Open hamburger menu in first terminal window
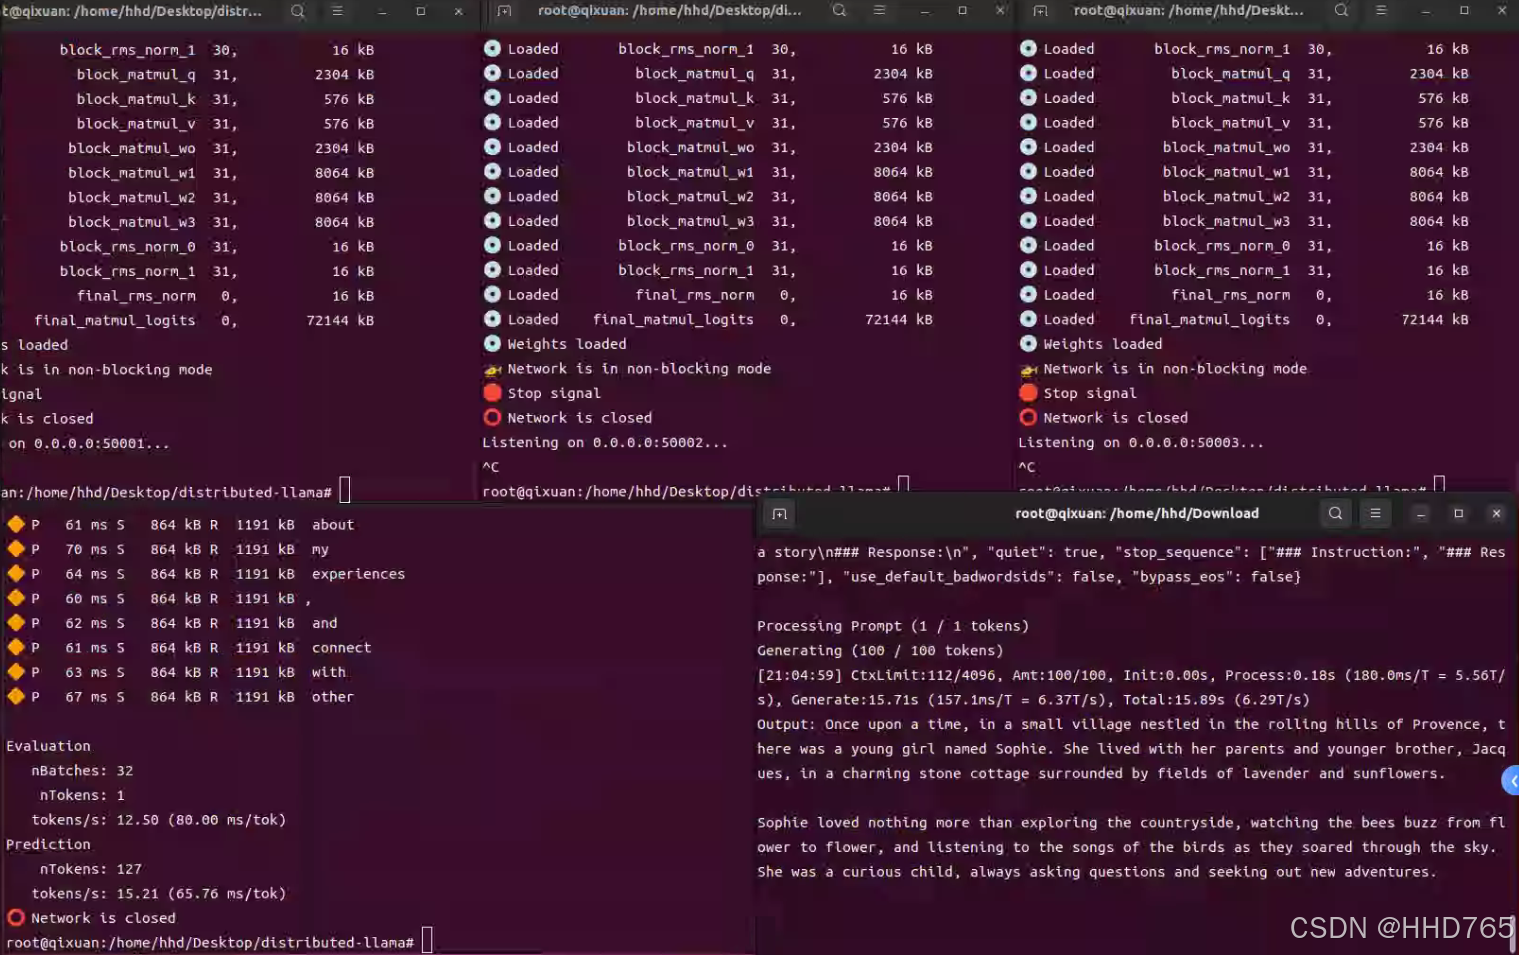Viewport: 1519px width, 955px height. click(337, 11)
